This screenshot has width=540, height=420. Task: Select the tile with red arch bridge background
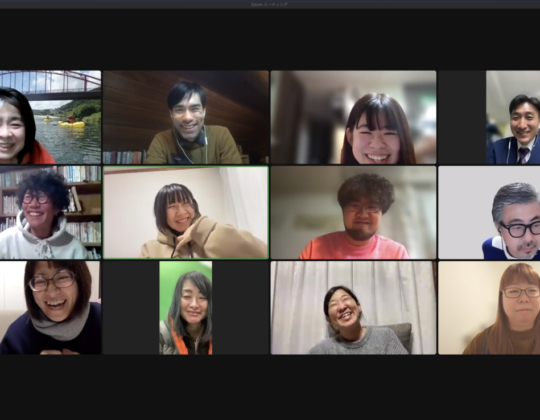50,117
